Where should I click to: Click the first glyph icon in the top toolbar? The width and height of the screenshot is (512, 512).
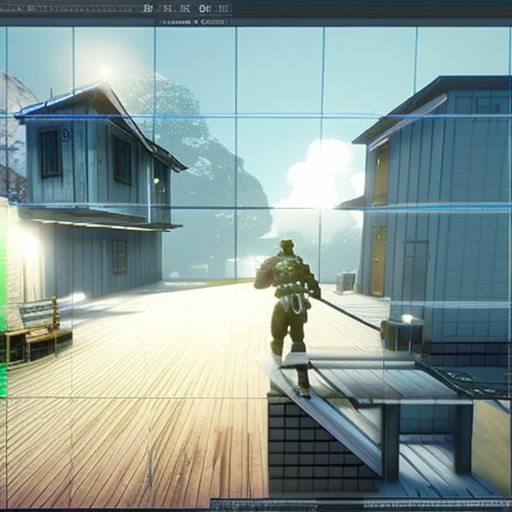148,8
